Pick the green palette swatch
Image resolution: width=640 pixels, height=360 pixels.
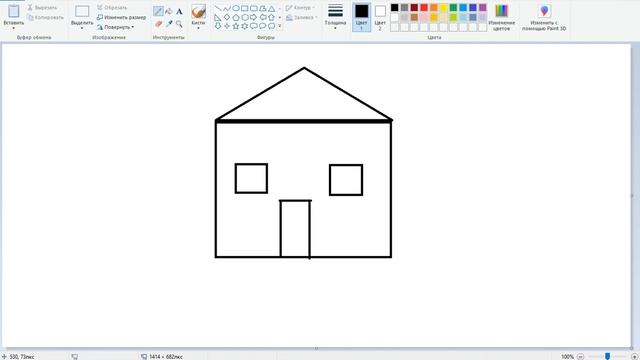coord(453,7)
